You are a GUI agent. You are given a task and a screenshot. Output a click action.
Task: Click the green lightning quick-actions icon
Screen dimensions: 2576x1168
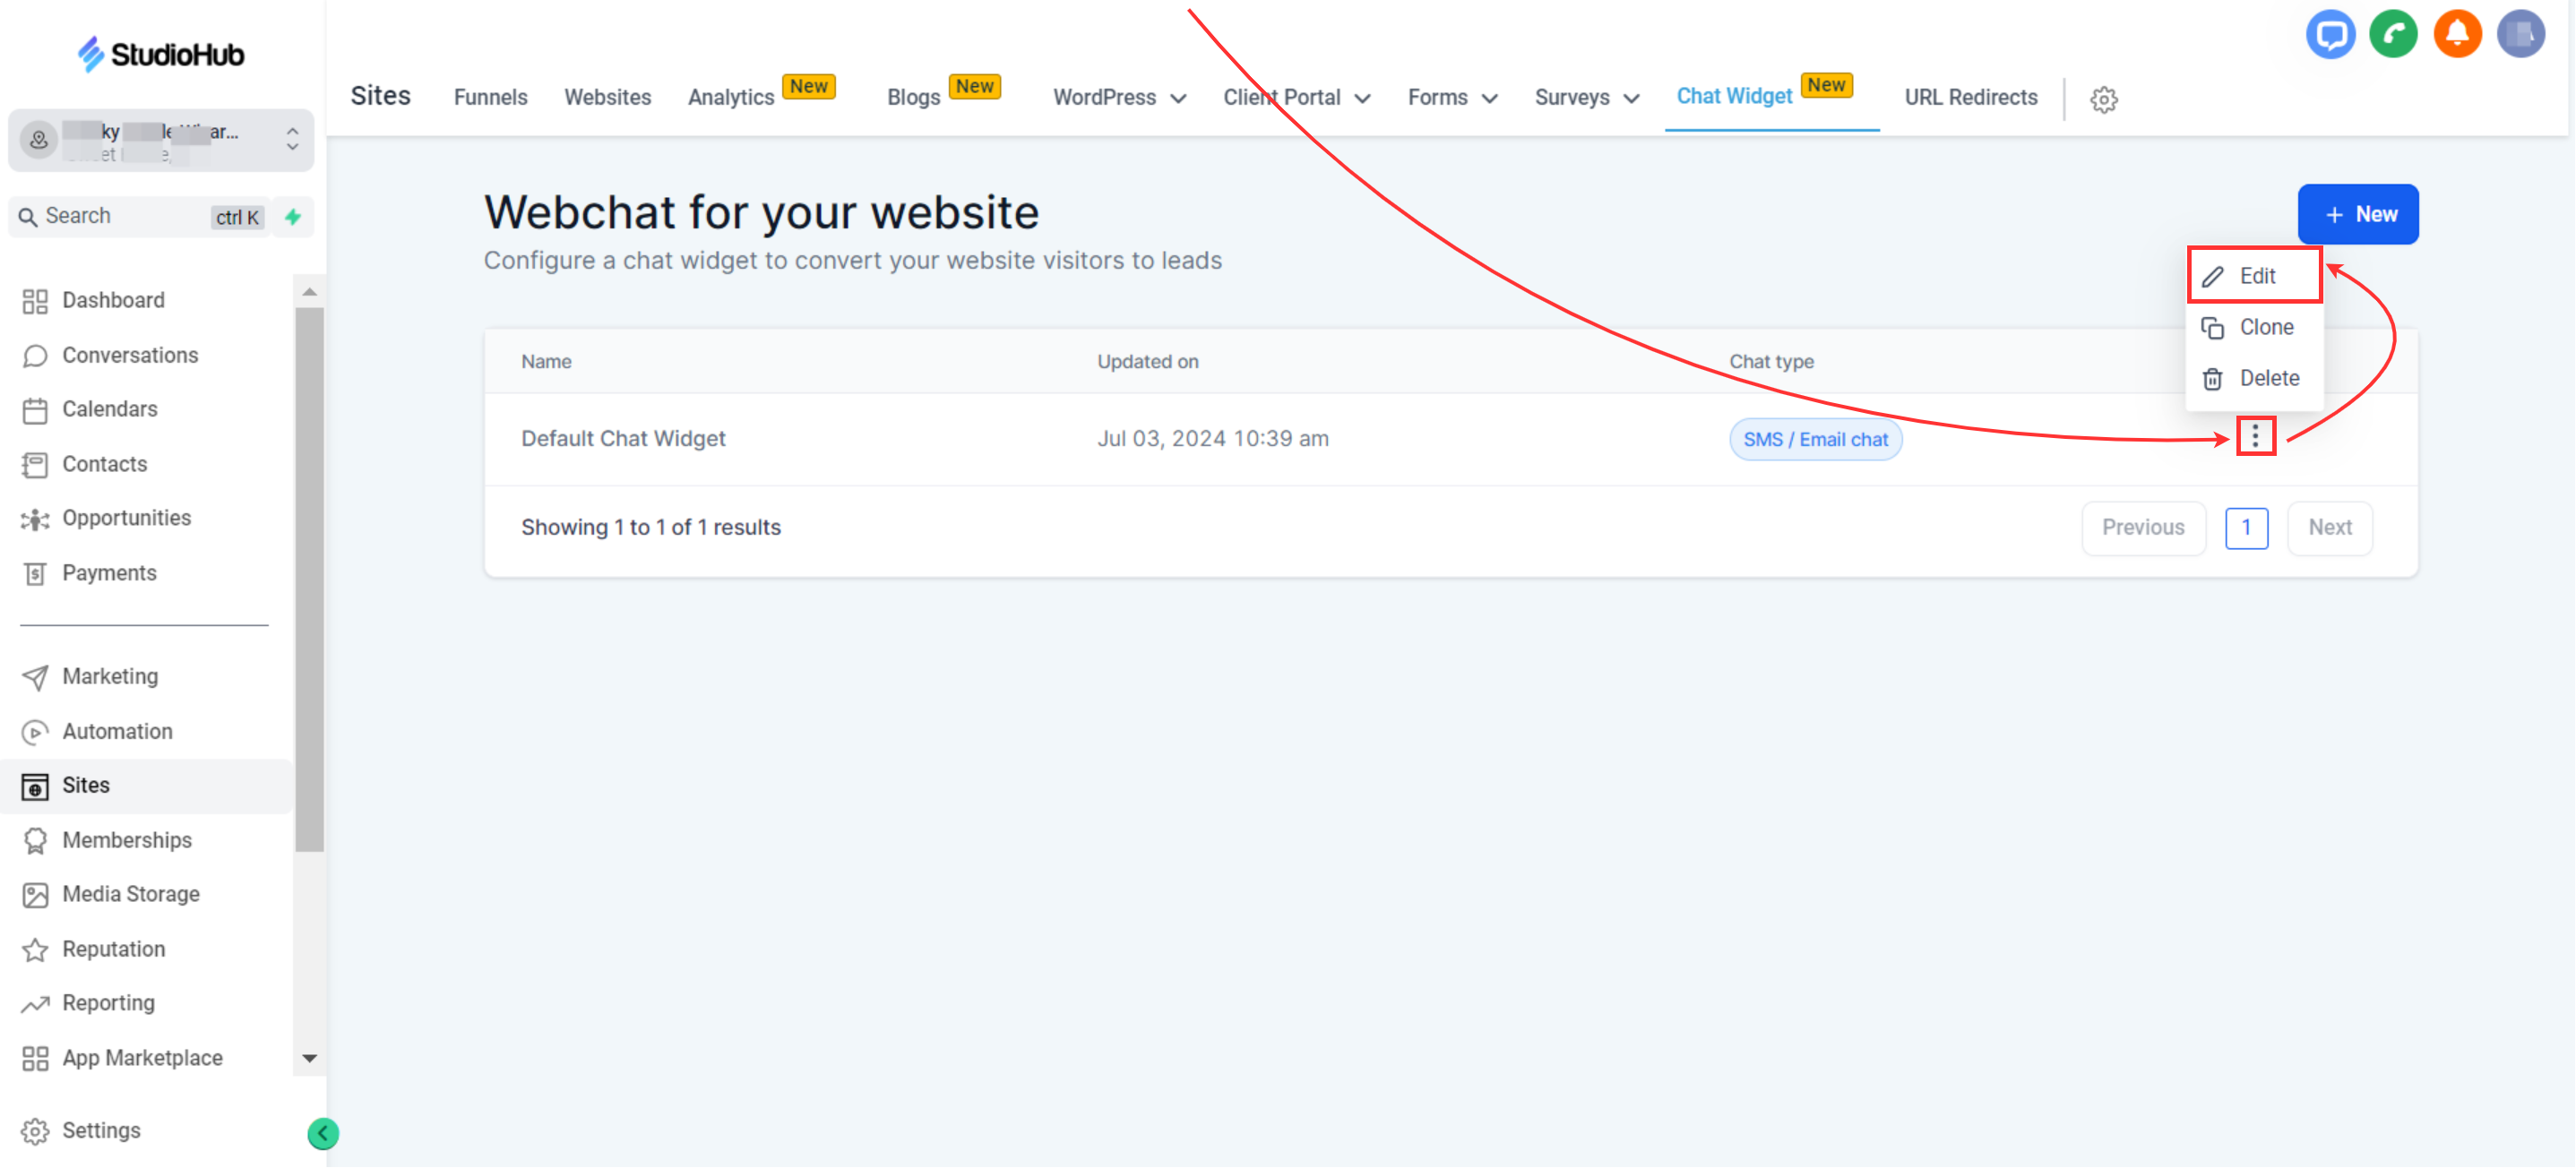coord(293,217)
